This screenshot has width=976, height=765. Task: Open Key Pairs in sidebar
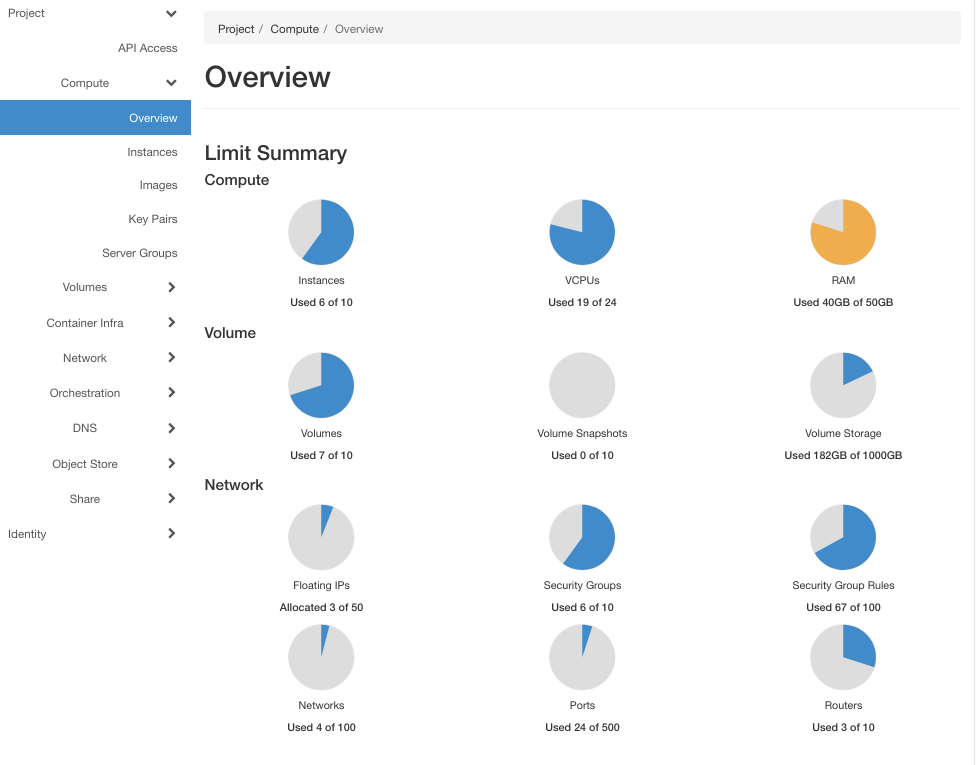click(153, 219)
